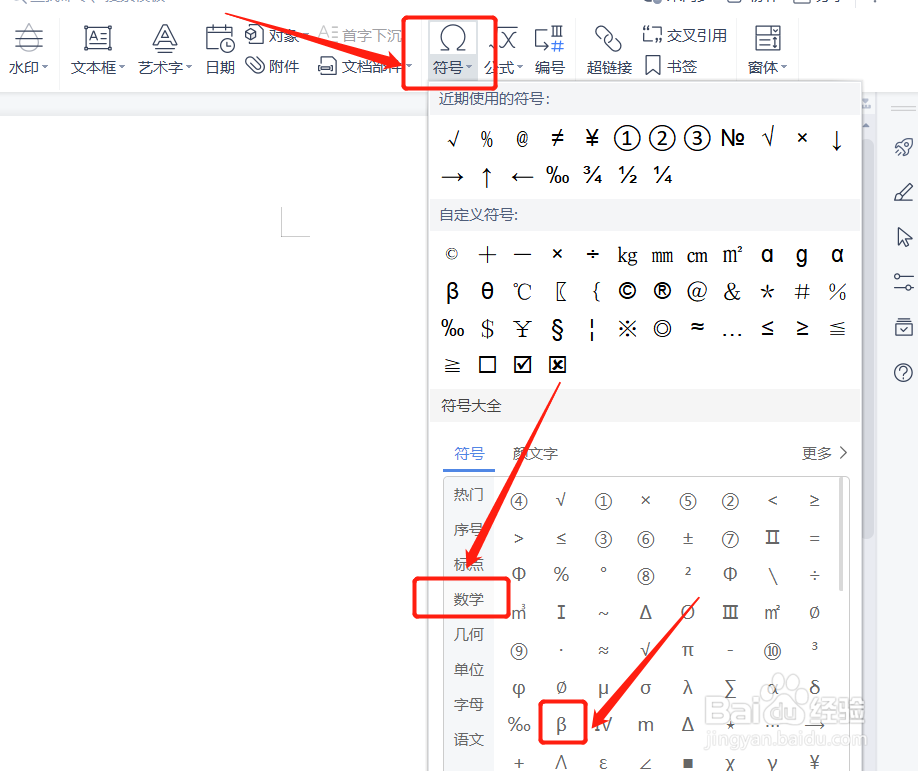The image size is (918, 771).
Task: Expand the Formula (公式) dropdown arrow
Action: pyautogui.click(x=520, y=67)
